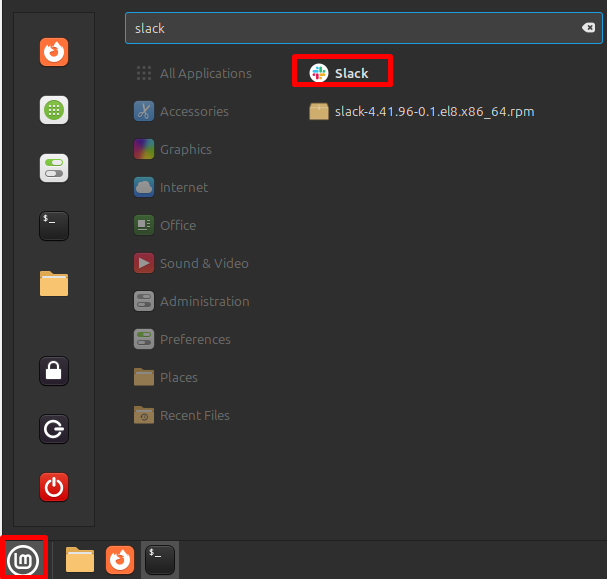Image resolution: width=607 pixels, height=579 pixels.
Task: Open System Settings from favorites sidebar
Action: click(x=54, y=168)
